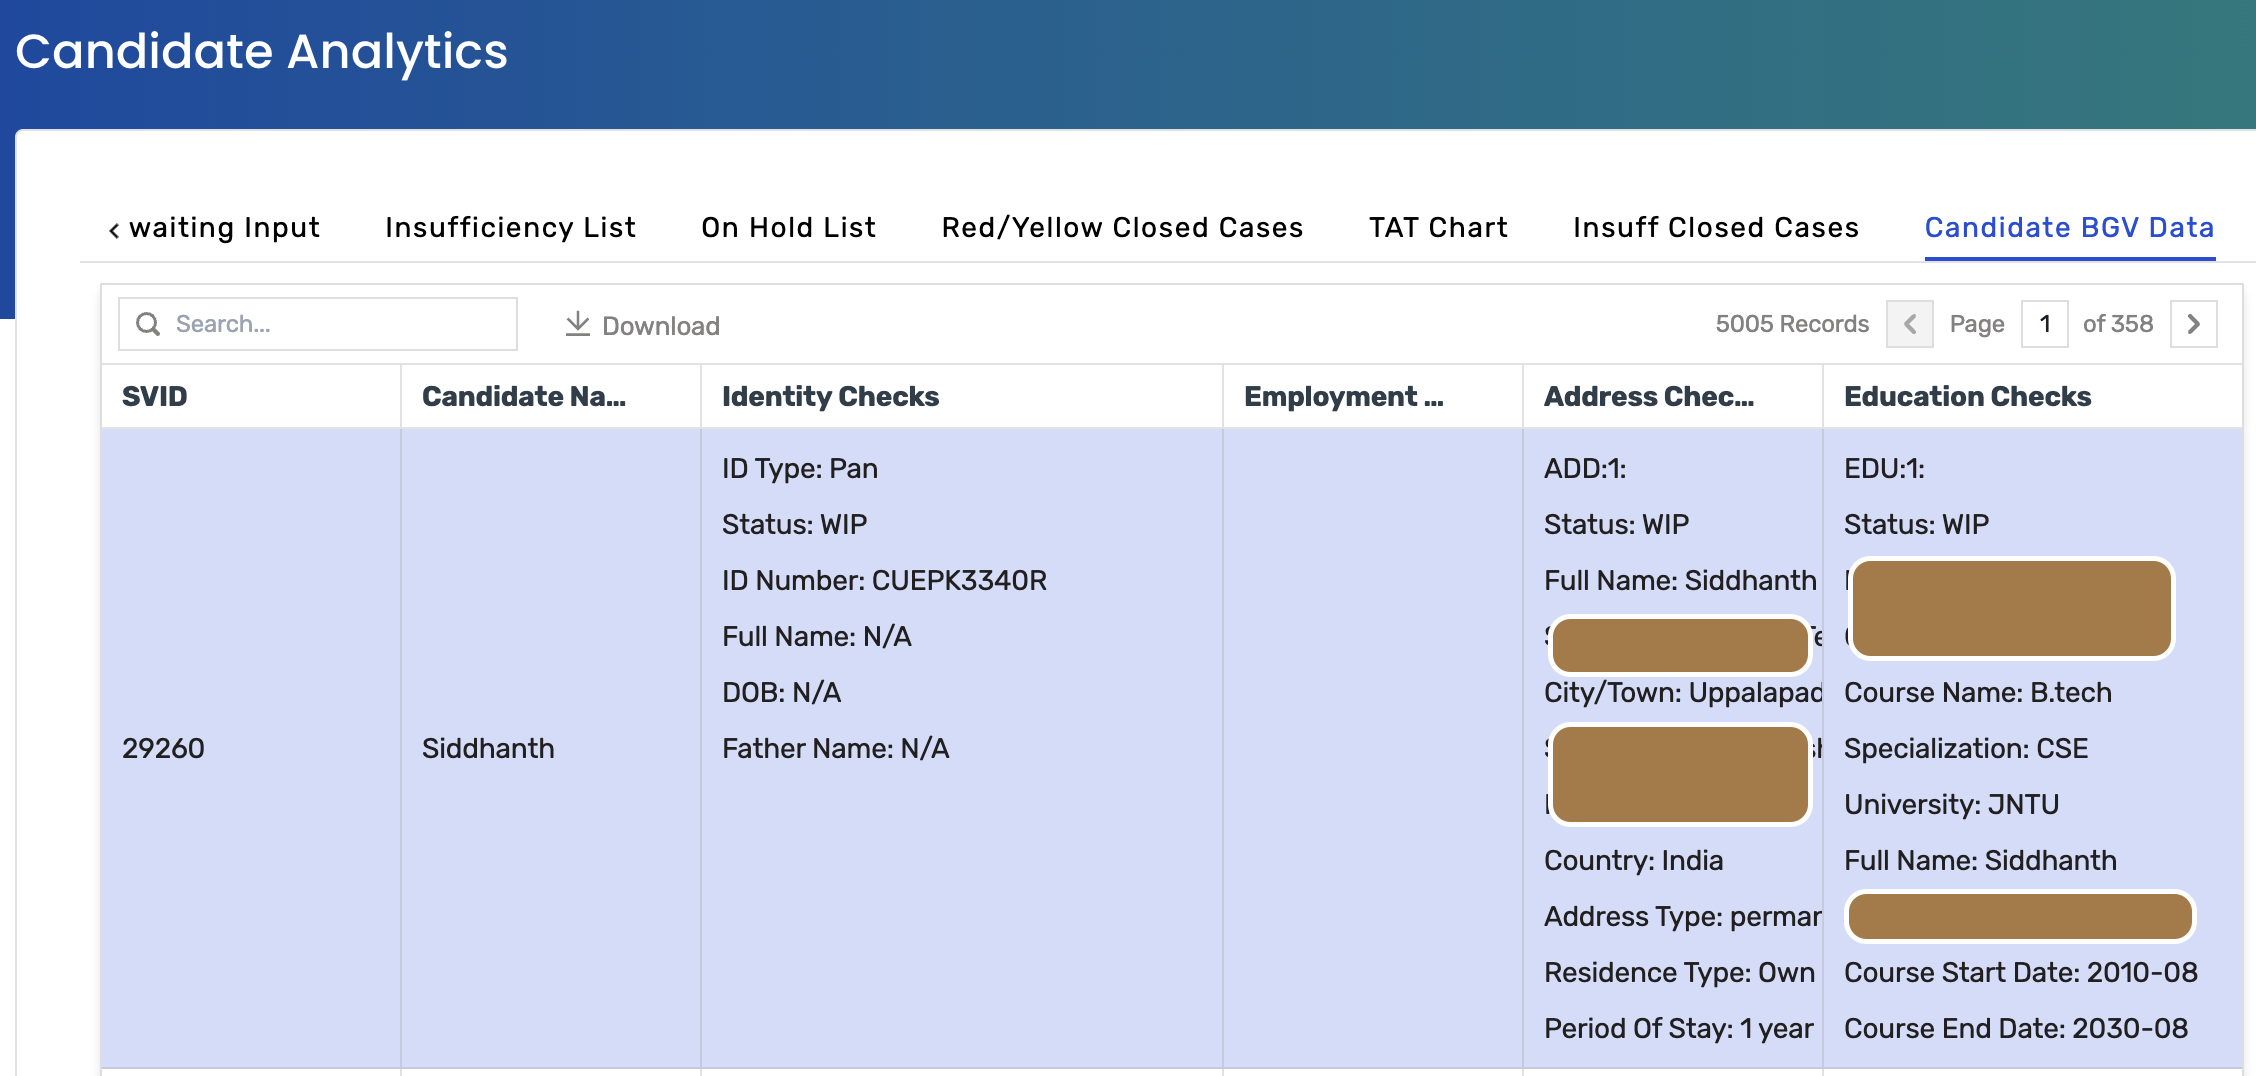The width and height of the screenshot is (2256, 1076).
Task: Select the TAT Chart tab
Action: coord(1438,228)
